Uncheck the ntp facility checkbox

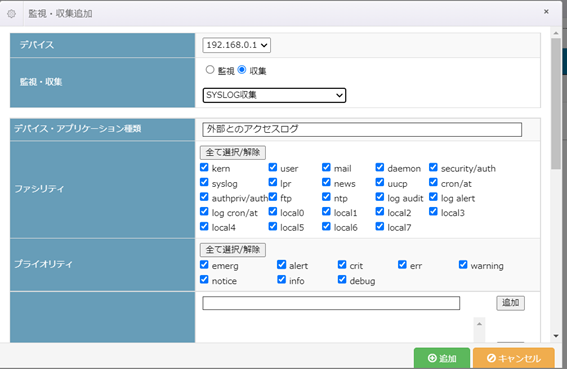326,197
